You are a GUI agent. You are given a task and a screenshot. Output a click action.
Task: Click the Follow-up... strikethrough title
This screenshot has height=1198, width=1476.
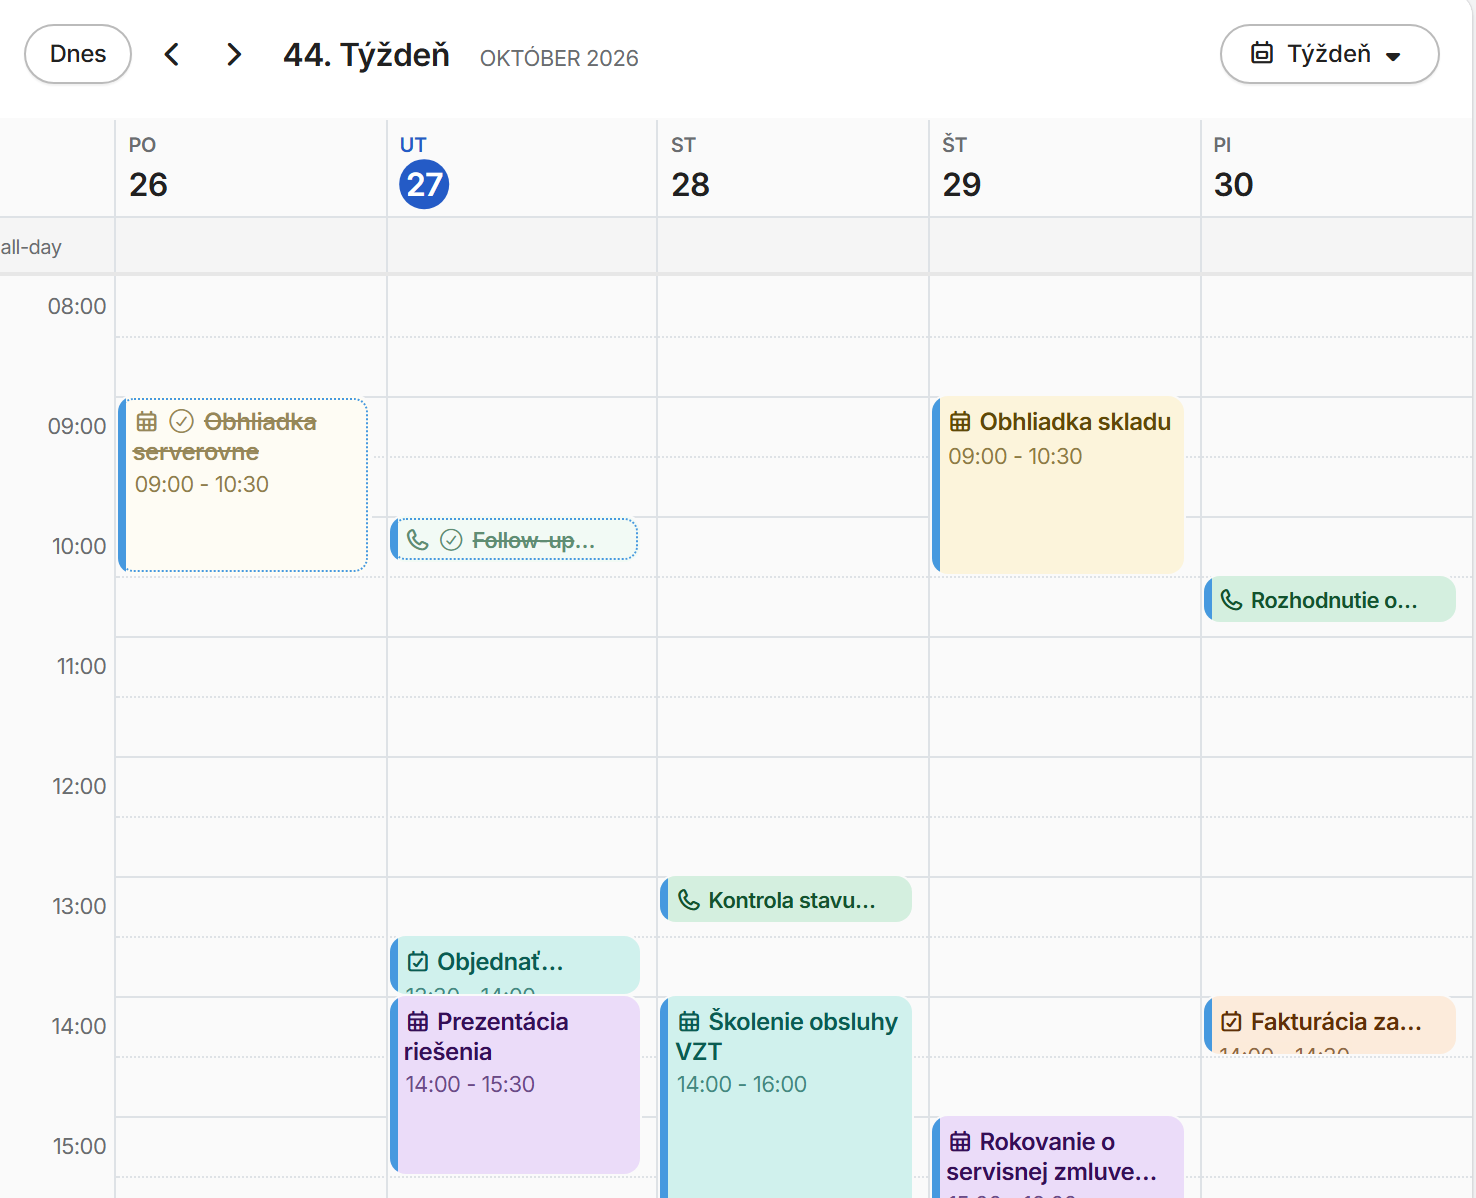click(x=533, y=540)
